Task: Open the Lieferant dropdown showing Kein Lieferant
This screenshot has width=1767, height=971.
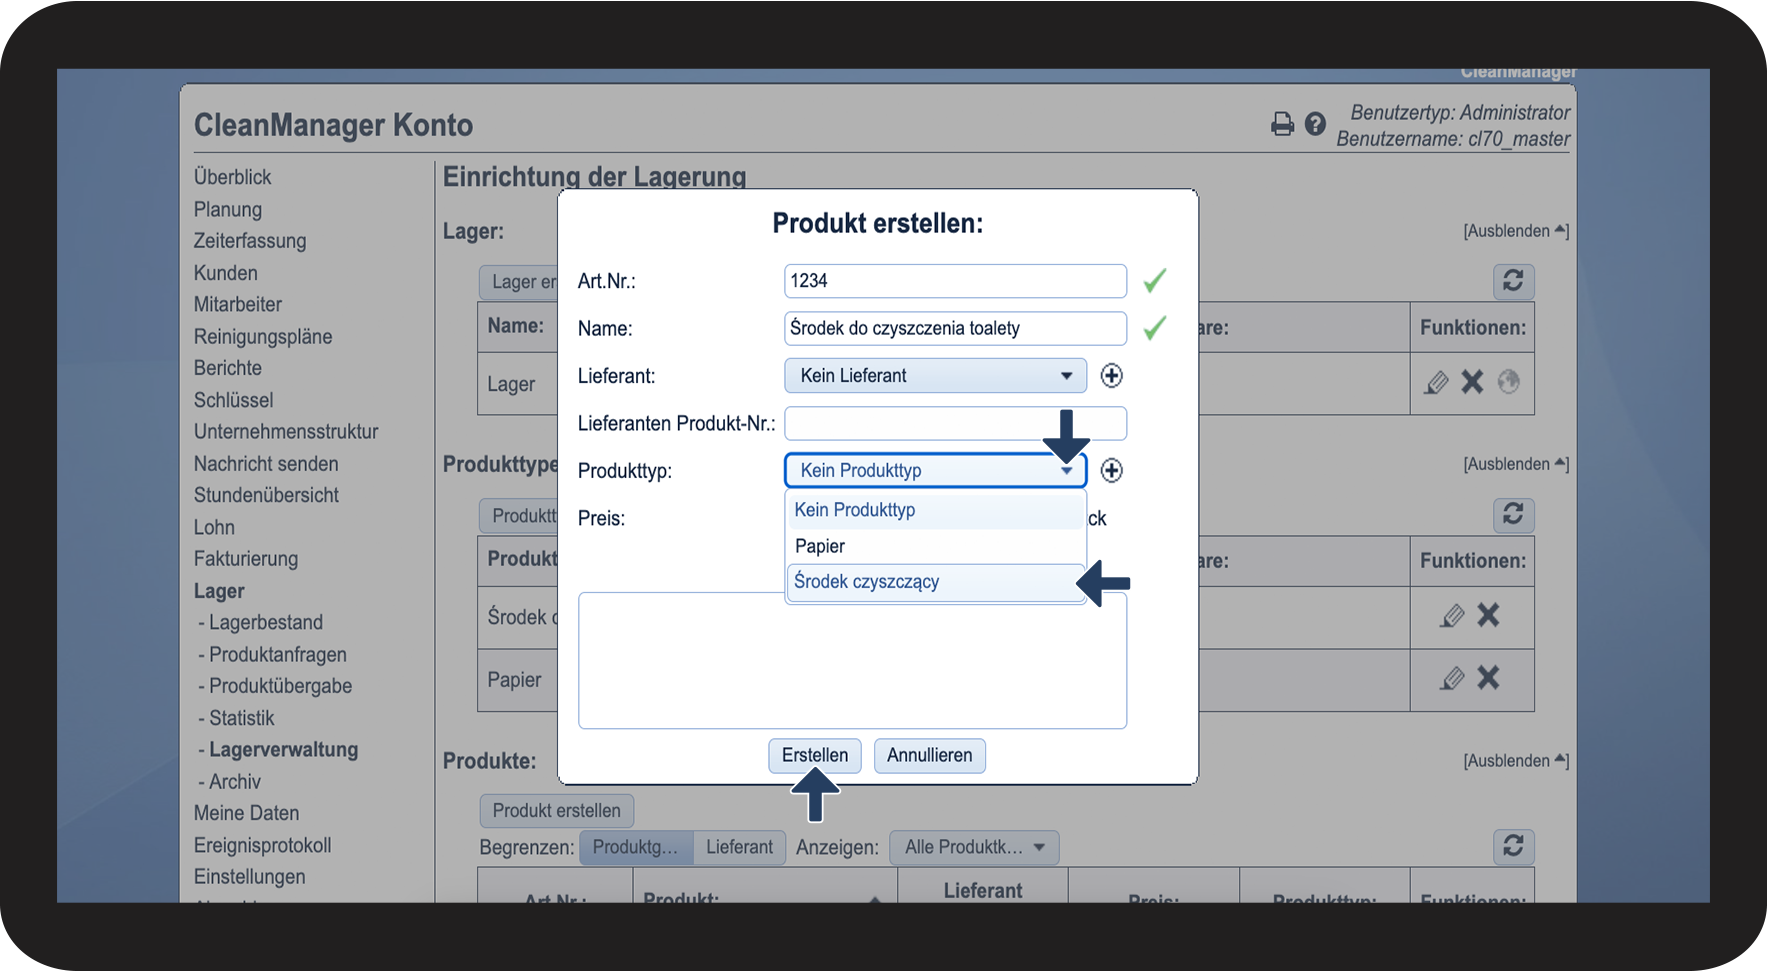Action: [935, 376]
